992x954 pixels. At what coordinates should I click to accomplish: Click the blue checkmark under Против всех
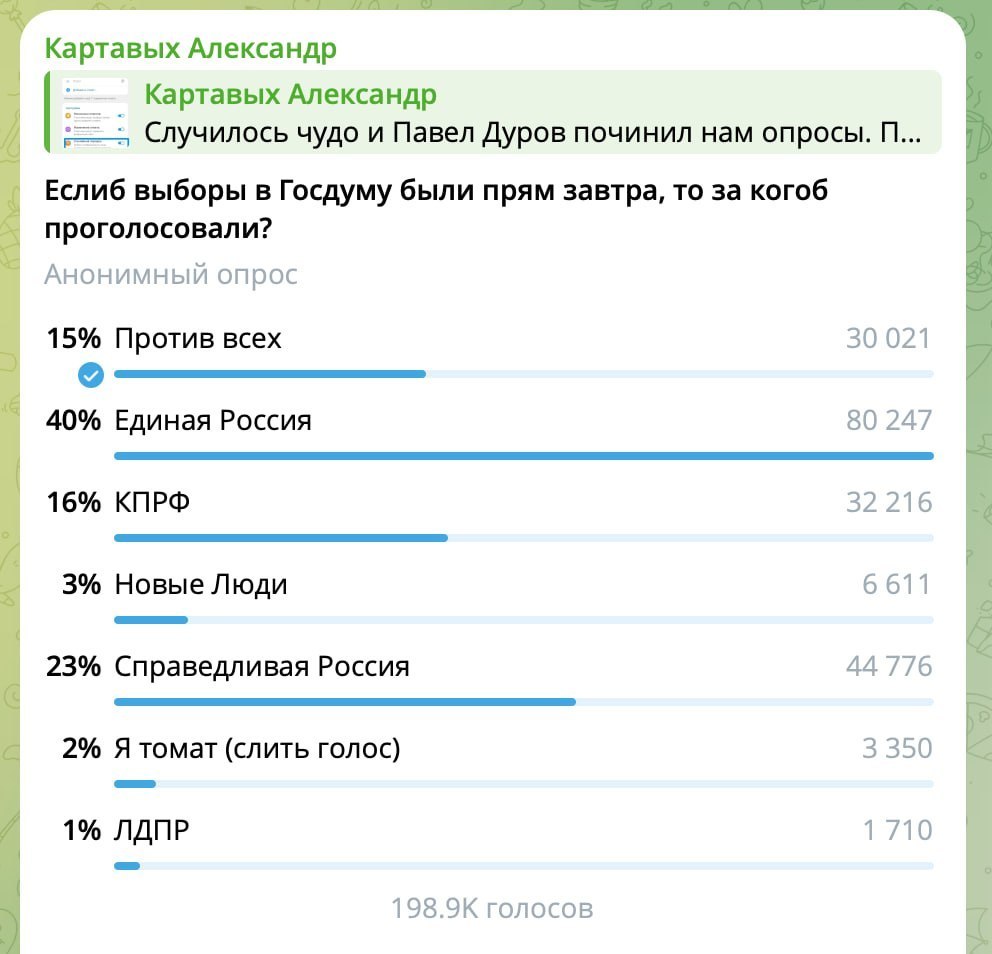click(x=91, y=375)
